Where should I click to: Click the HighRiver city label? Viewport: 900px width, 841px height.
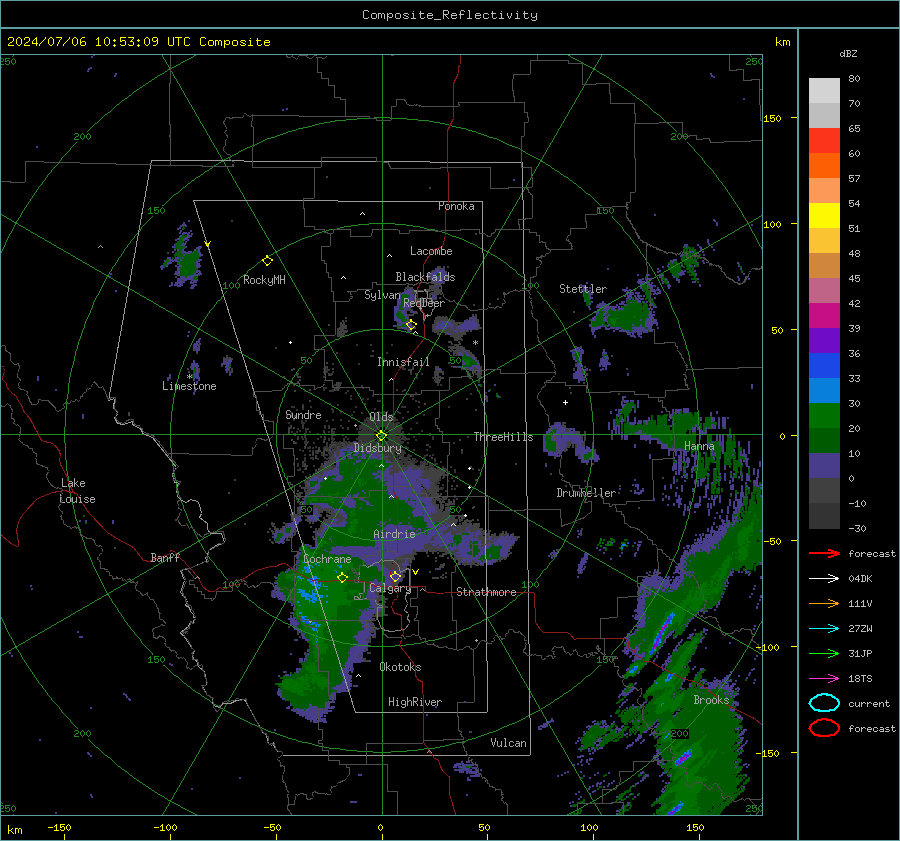(x=415, y=702)
